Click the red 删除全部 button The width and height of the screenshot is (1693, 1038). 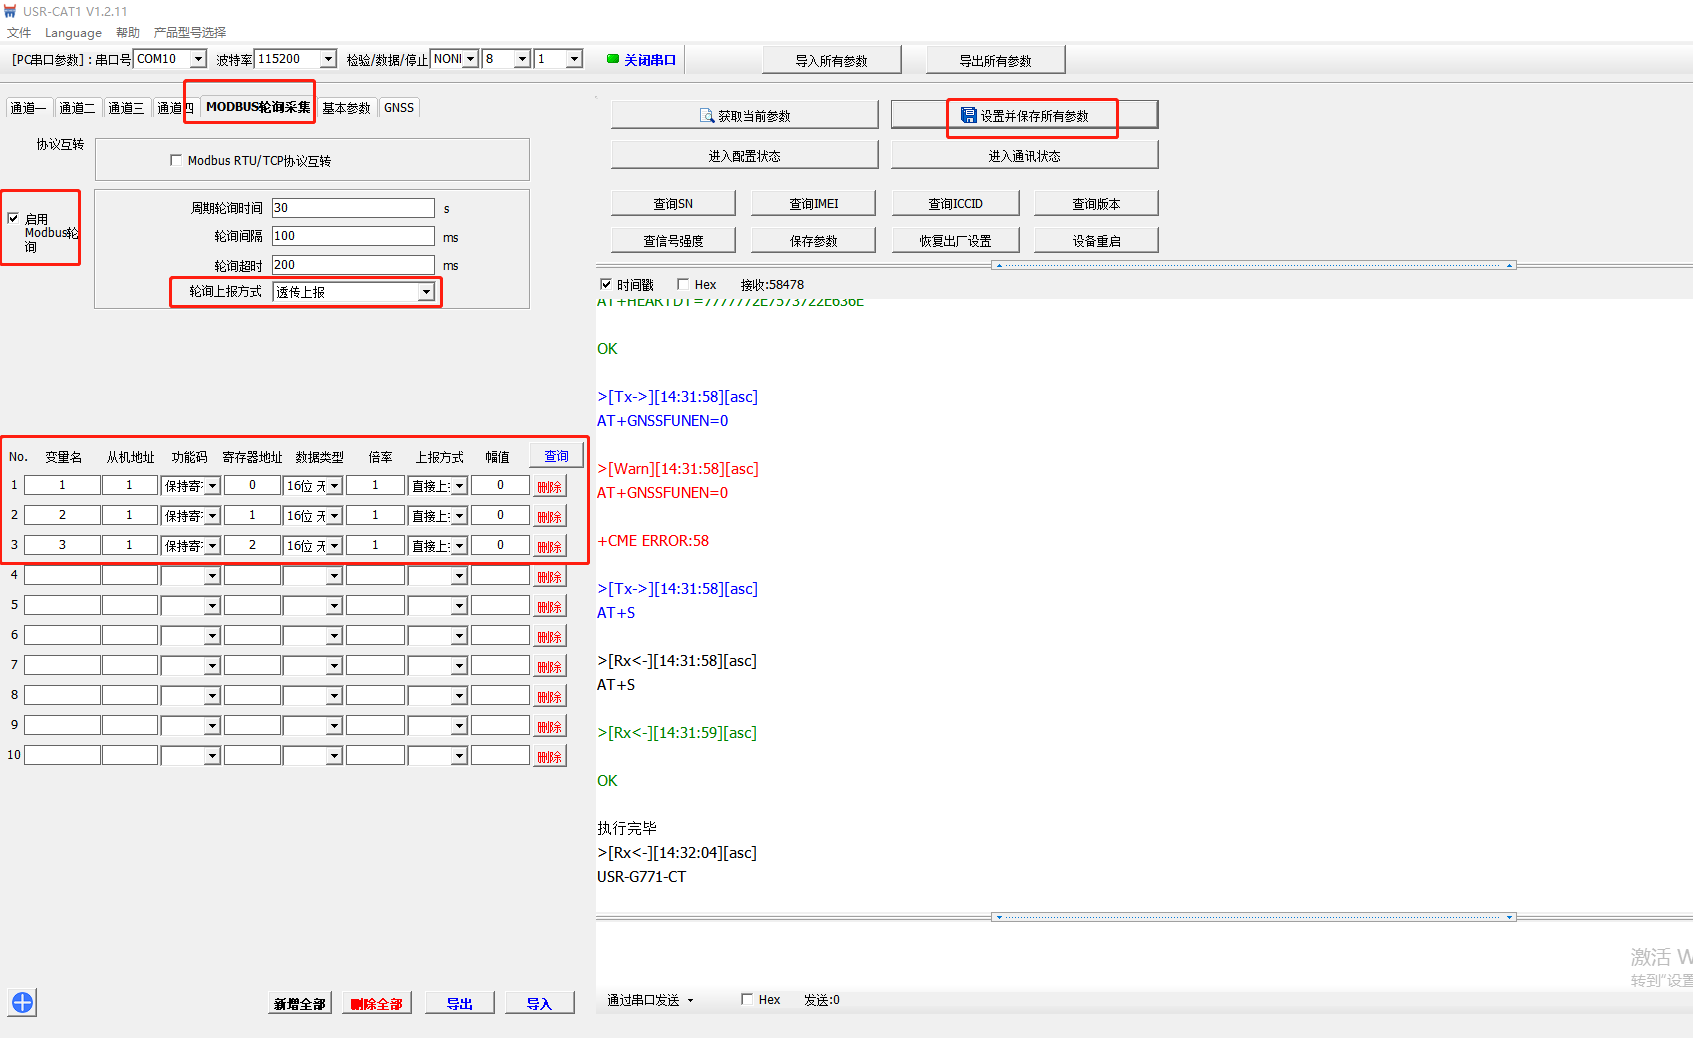376,1003
